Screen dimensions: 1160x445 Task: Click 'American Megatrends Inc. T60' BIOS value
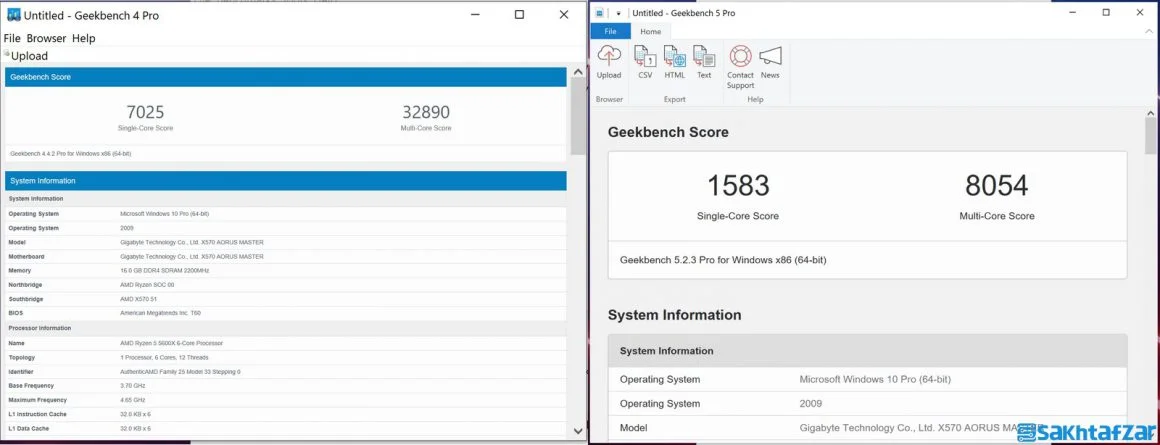tap(160, 313)
